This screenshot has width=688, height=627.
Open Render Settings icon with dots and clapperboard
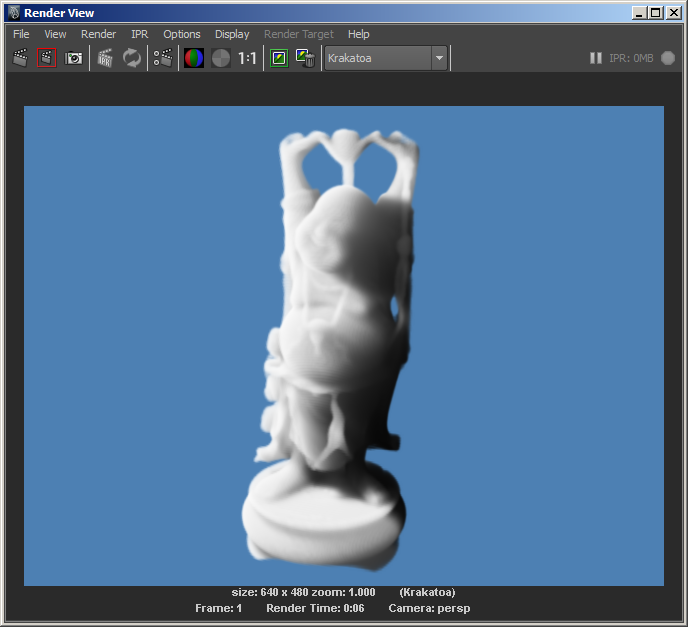tap(163, 58)
